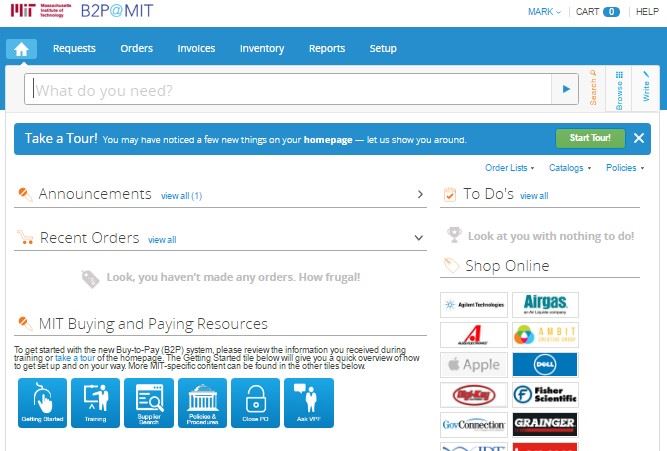The height and width of the screenshot is (451, 667).
Task: Open the Order Lists dropdown
Action: 509,168
